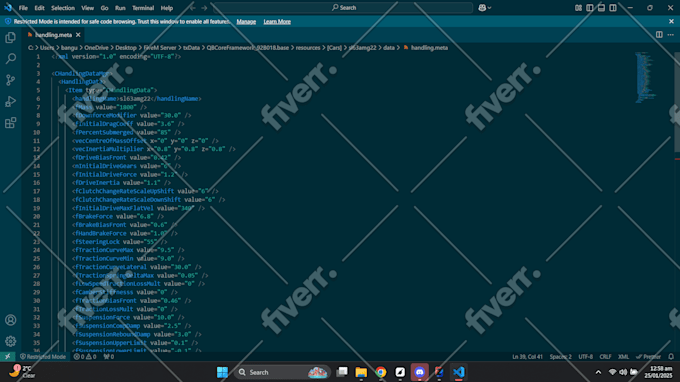This screenshot has width=680, height=382.
Task: Open Customize Layout in title bar
Action: (578, 8)
